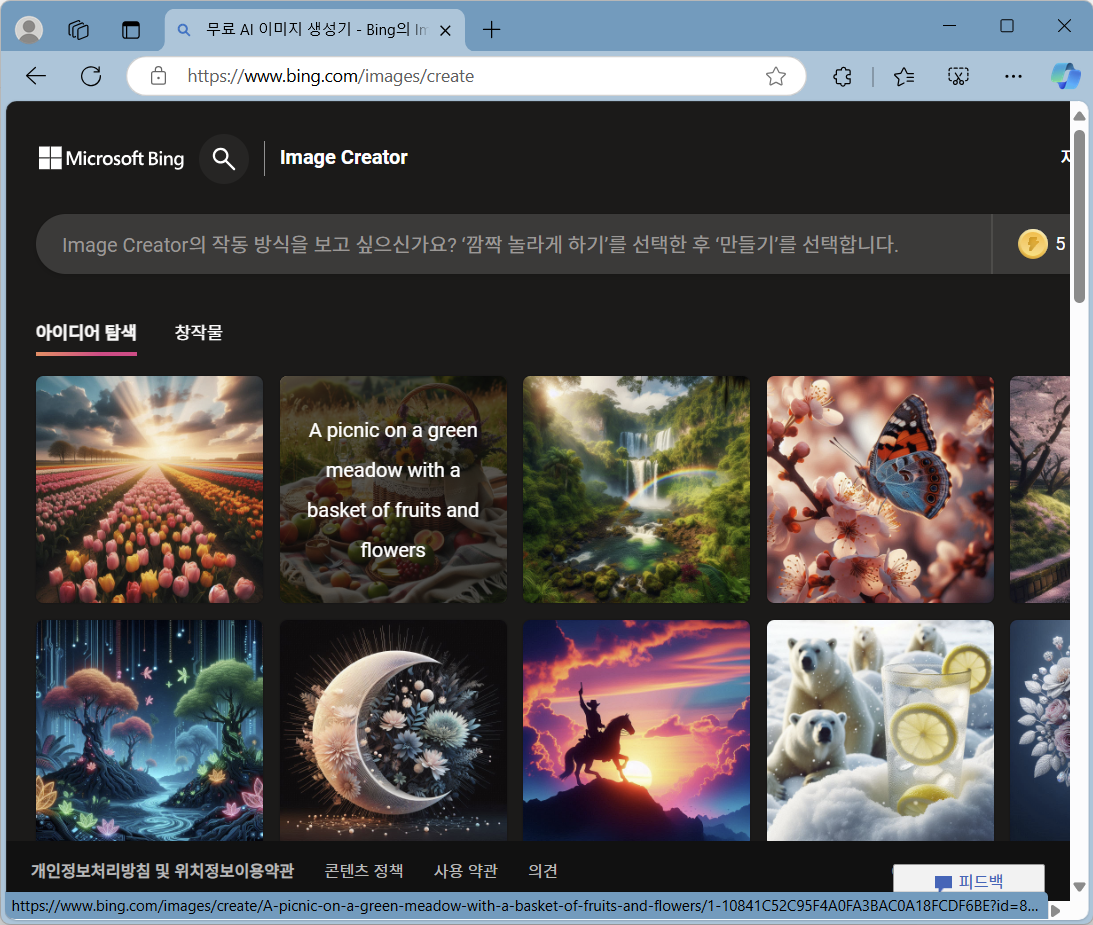
Task: Open Copilot from the browser toolbar
Action: pyautogui.click(x=1066, y=76)
